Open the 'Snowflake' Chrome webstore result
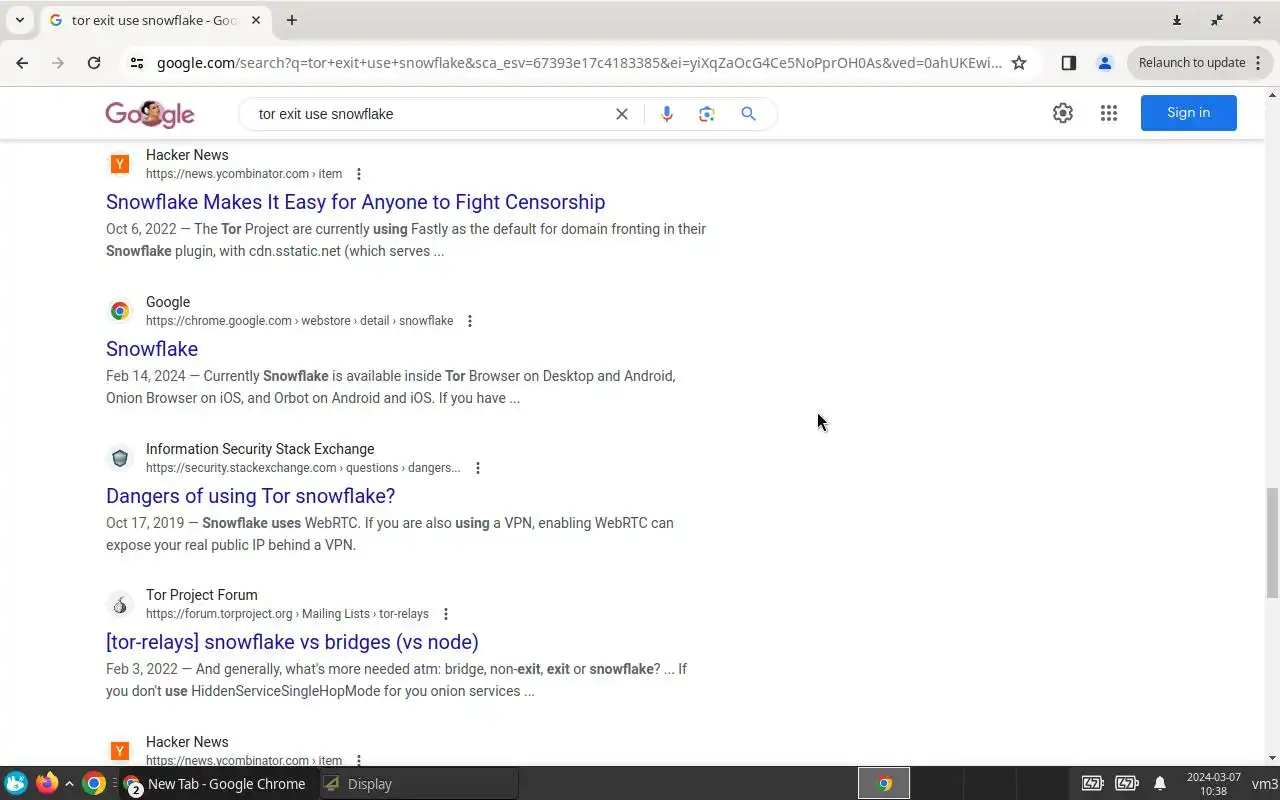 click(152, 349)
